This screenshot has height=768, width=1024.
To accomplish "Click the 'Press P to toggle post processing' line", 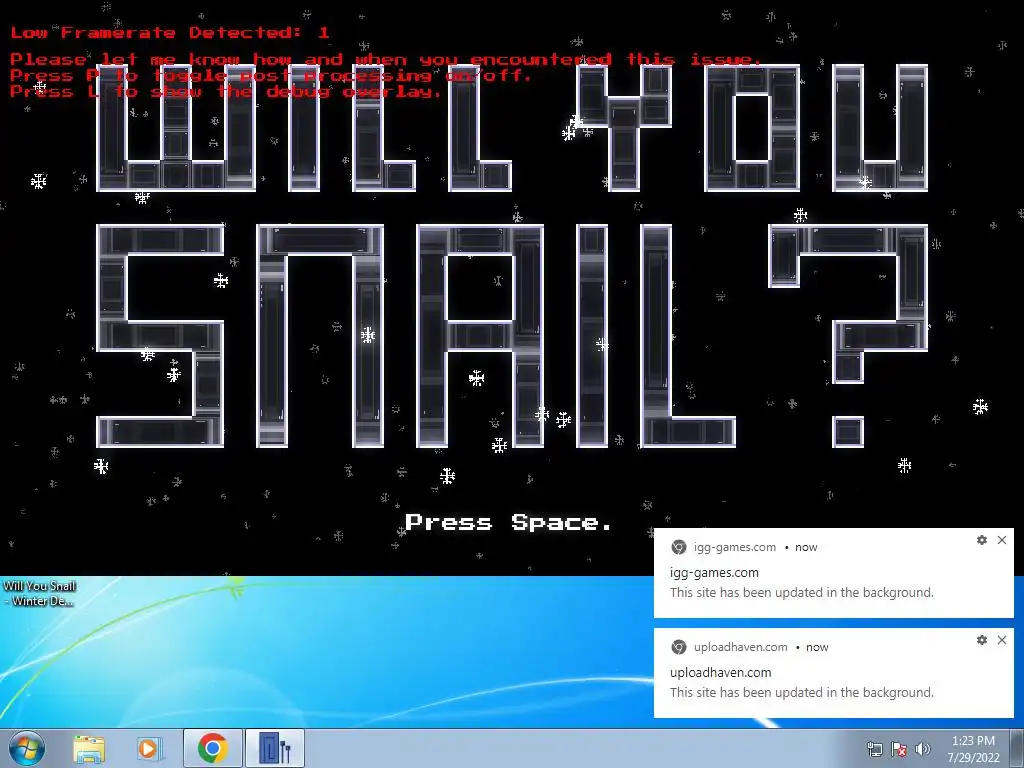I will click(x=270, y=76).
